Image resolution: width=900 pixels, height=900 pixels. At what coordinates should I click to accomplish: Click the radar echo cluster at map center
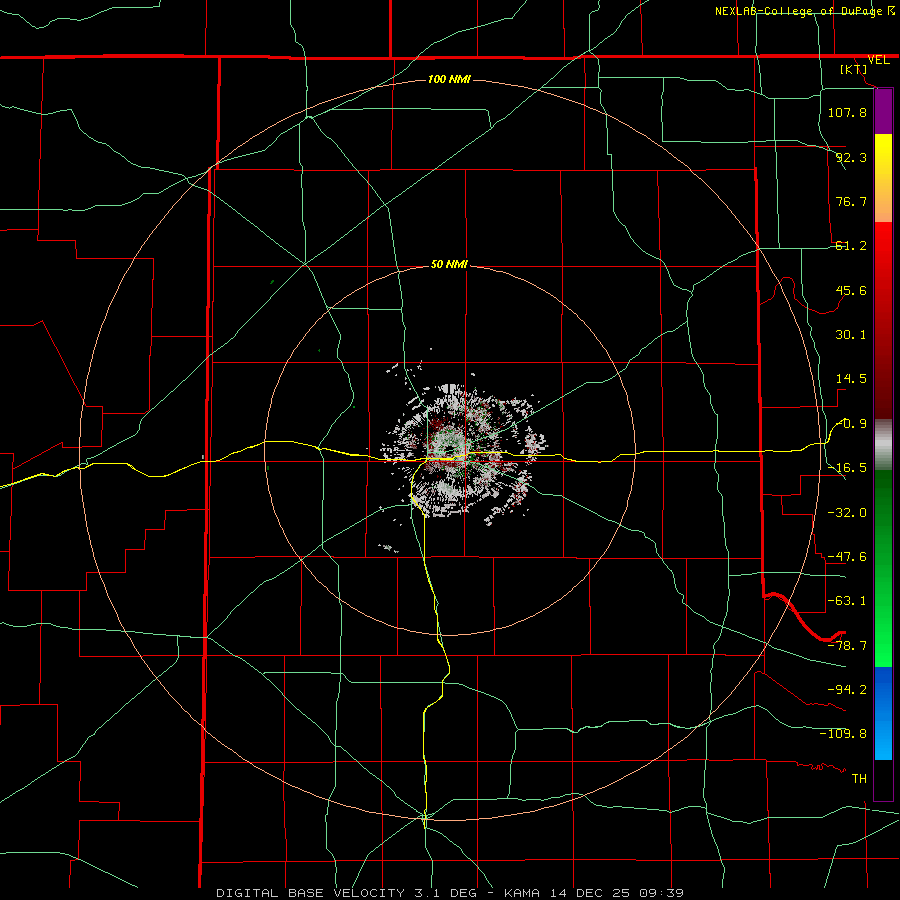[x=464, y=451]
